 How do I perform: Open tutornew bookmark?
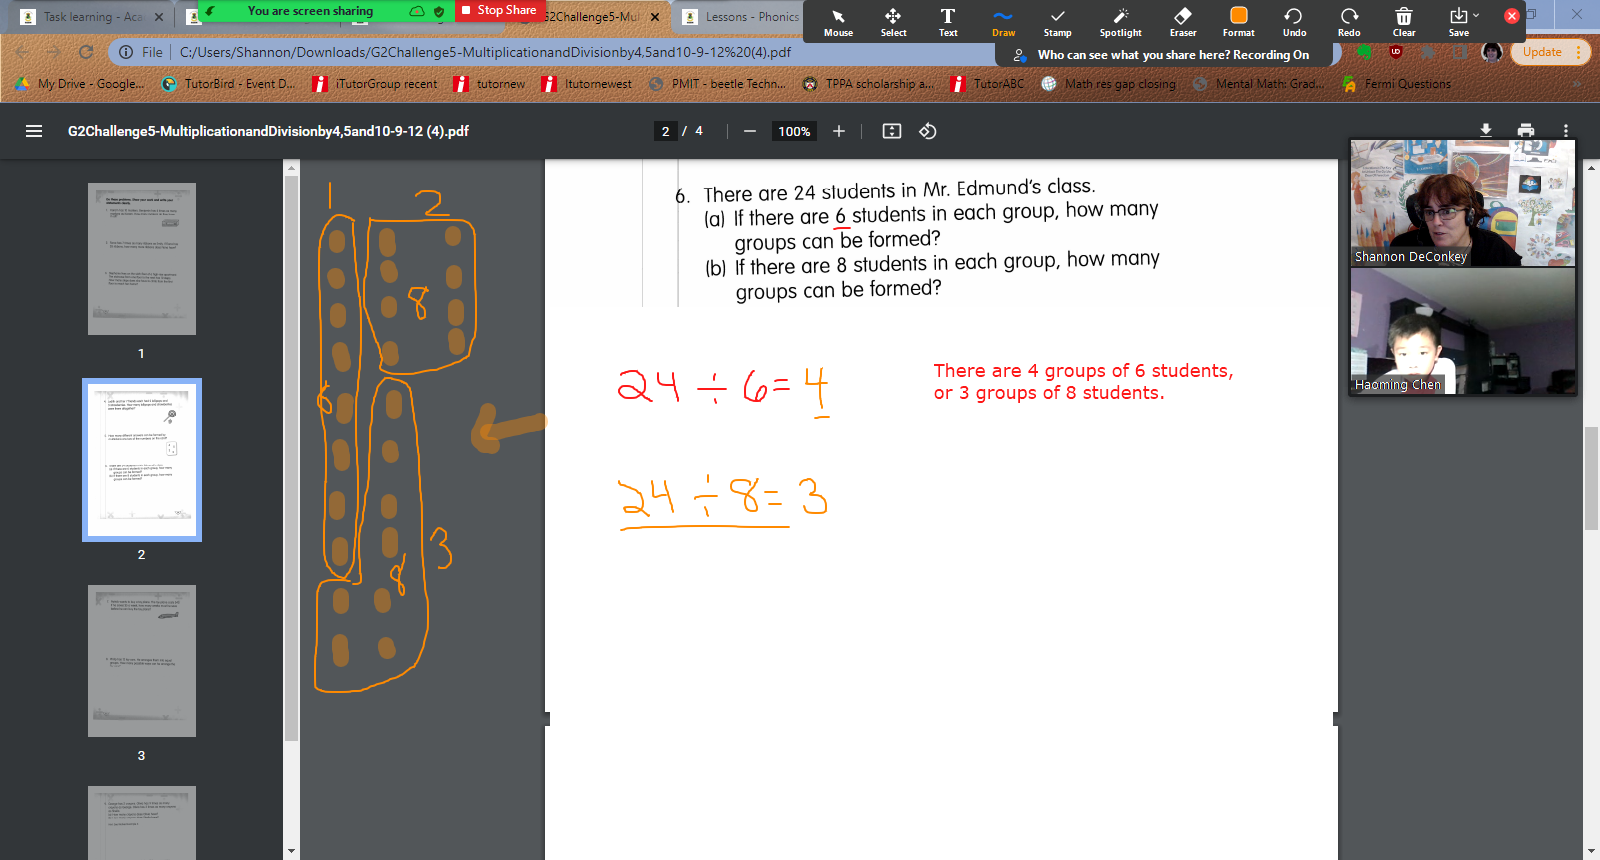[x=489, y=84]
